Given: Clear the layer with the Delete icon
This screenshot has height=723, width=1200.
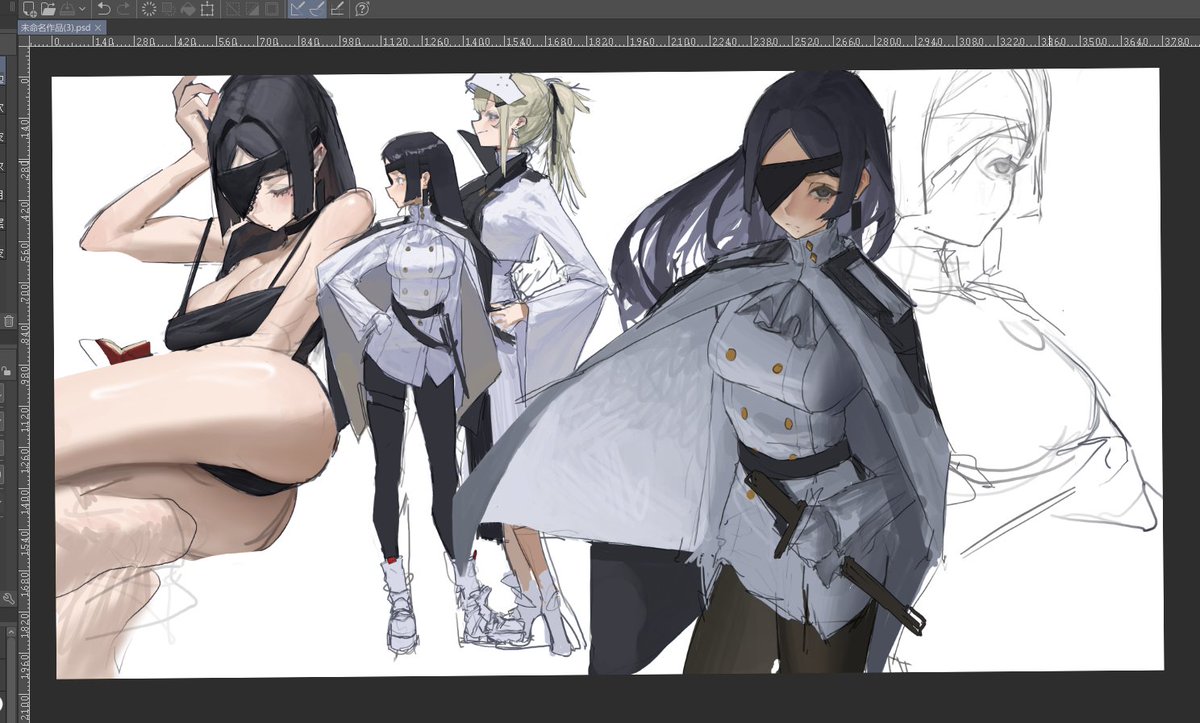Looking at the screenshot, I should tap(149, 9).
